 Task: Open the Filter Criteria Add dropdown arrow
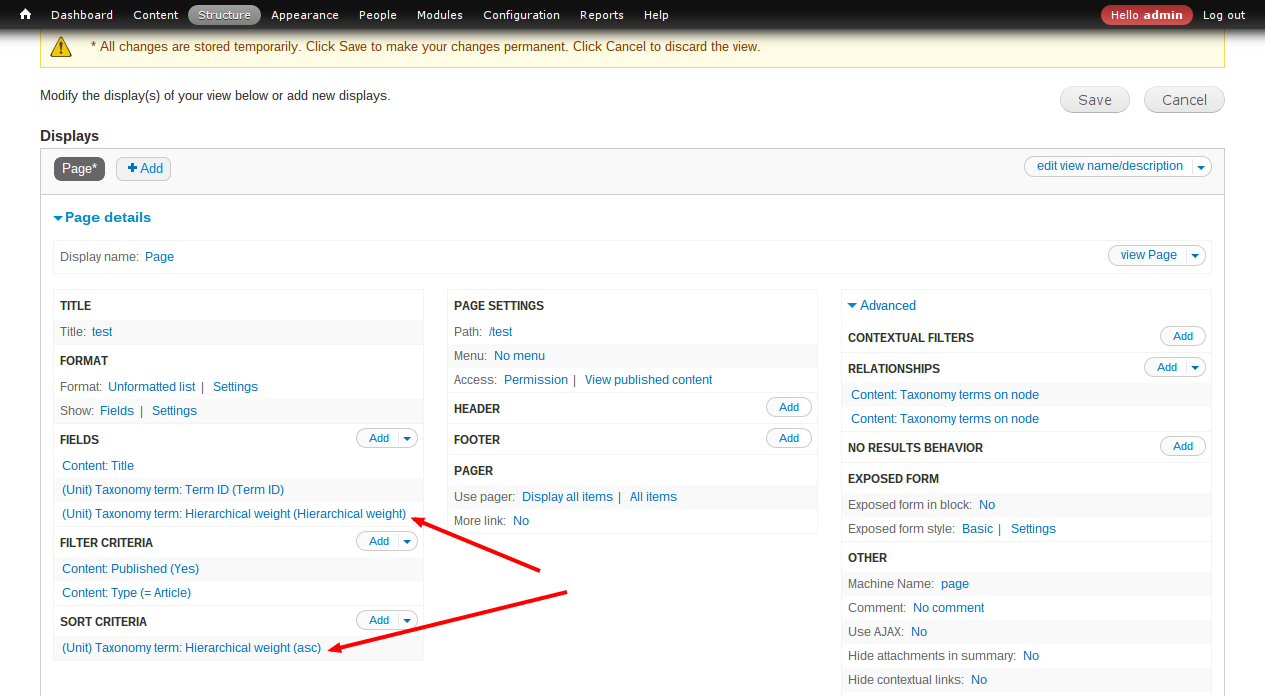click(407, 541)
